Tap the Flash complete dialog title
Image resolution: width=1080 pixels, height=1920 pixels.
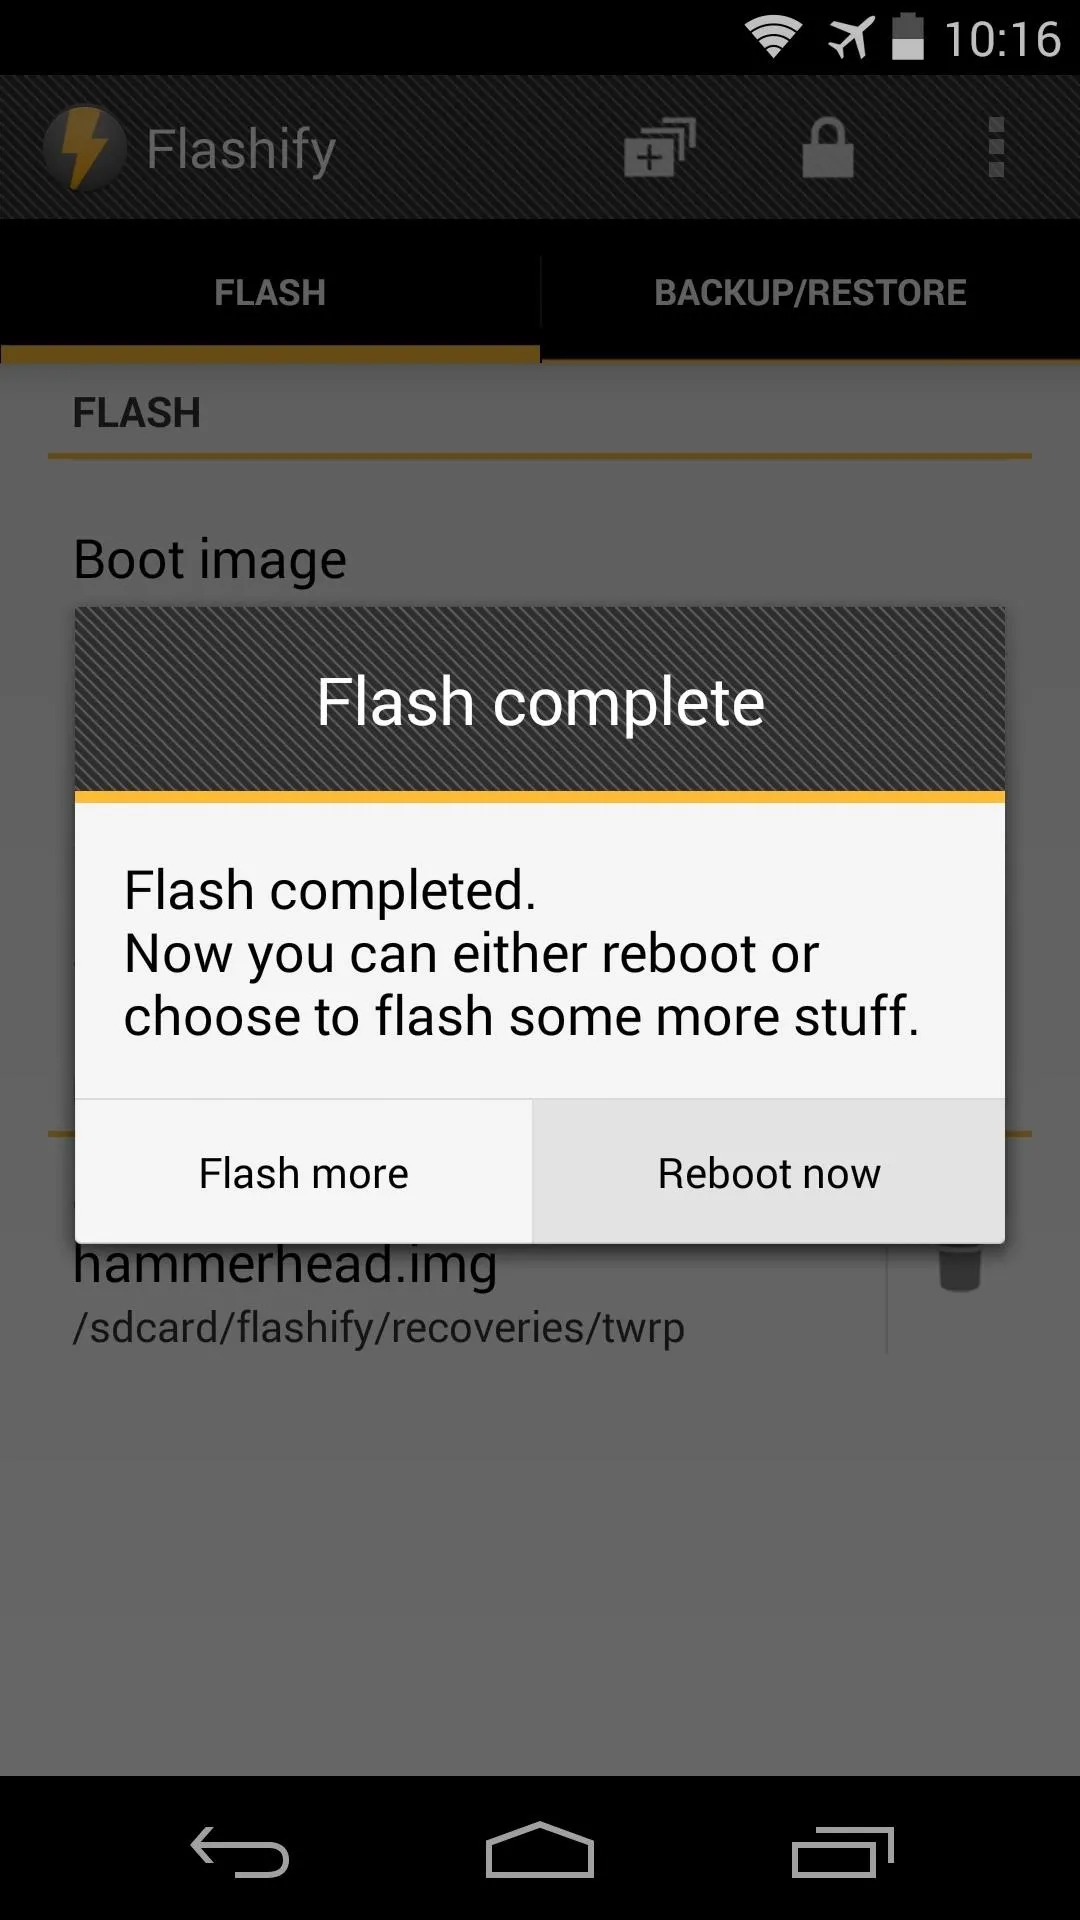coord(540,702)
